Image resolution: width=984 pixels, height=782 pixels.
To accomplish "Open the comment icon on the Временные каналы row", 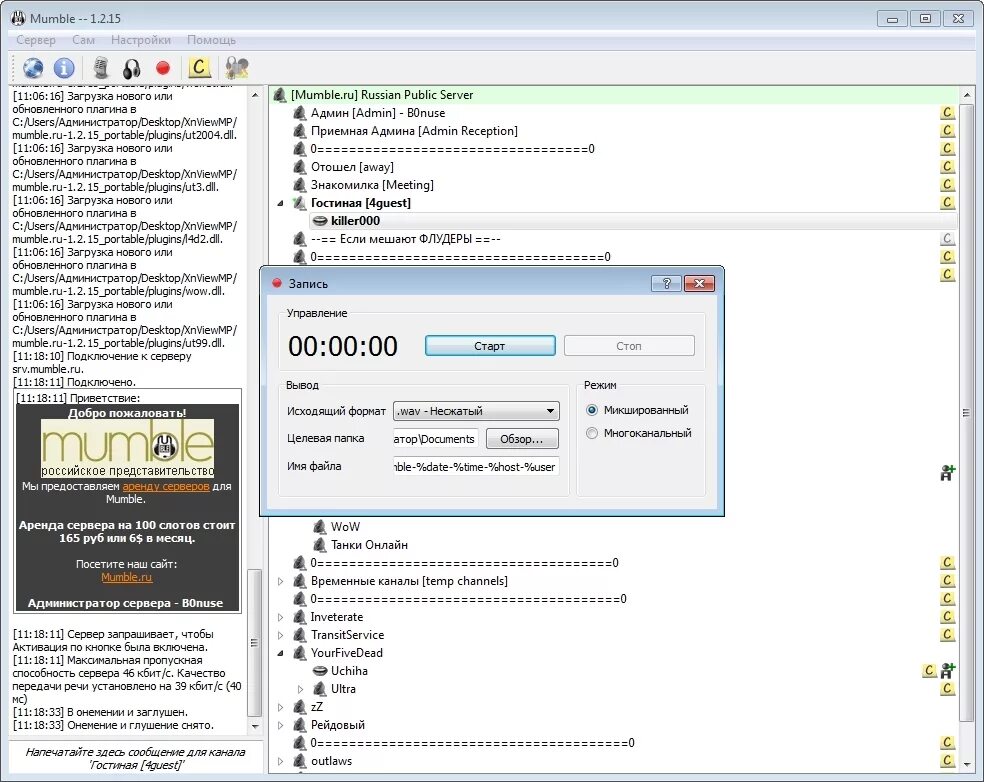I will point(948,581).
